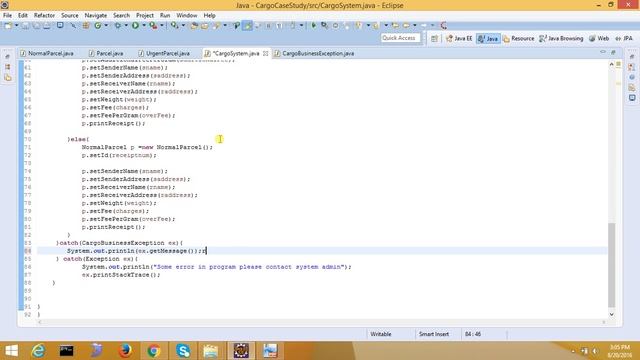Switch to UrgentParcel.java editor tab
This screenshot has width=640, height=360.
click(x=164, y=53)
